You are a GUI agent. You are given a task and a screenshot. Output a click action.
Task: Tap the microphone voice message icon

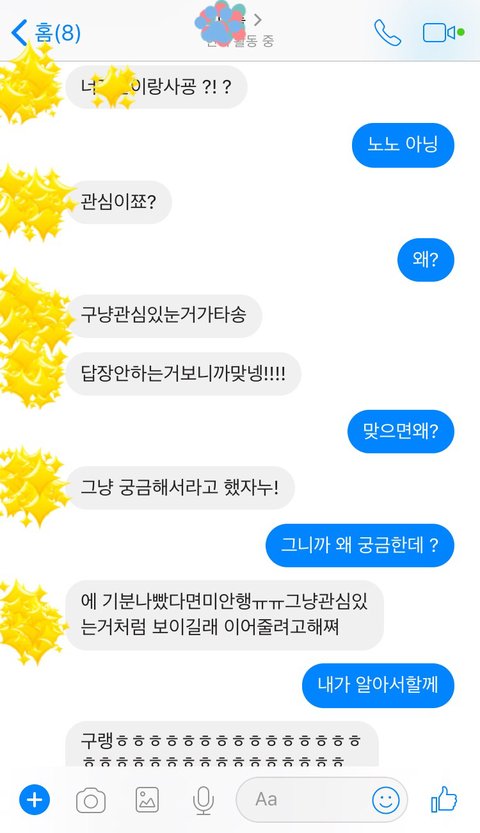(203, 800)
